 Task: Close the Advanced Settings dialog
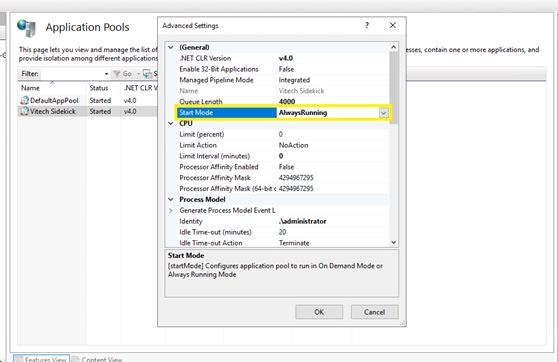pyautogui.click(x=393, y=25)
